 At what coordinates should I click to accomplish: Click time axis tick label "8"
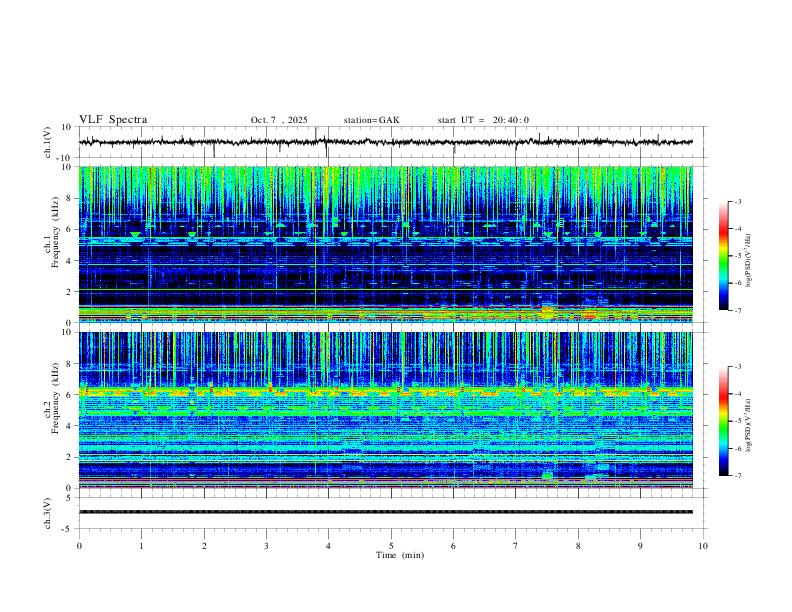coord(578,546)
